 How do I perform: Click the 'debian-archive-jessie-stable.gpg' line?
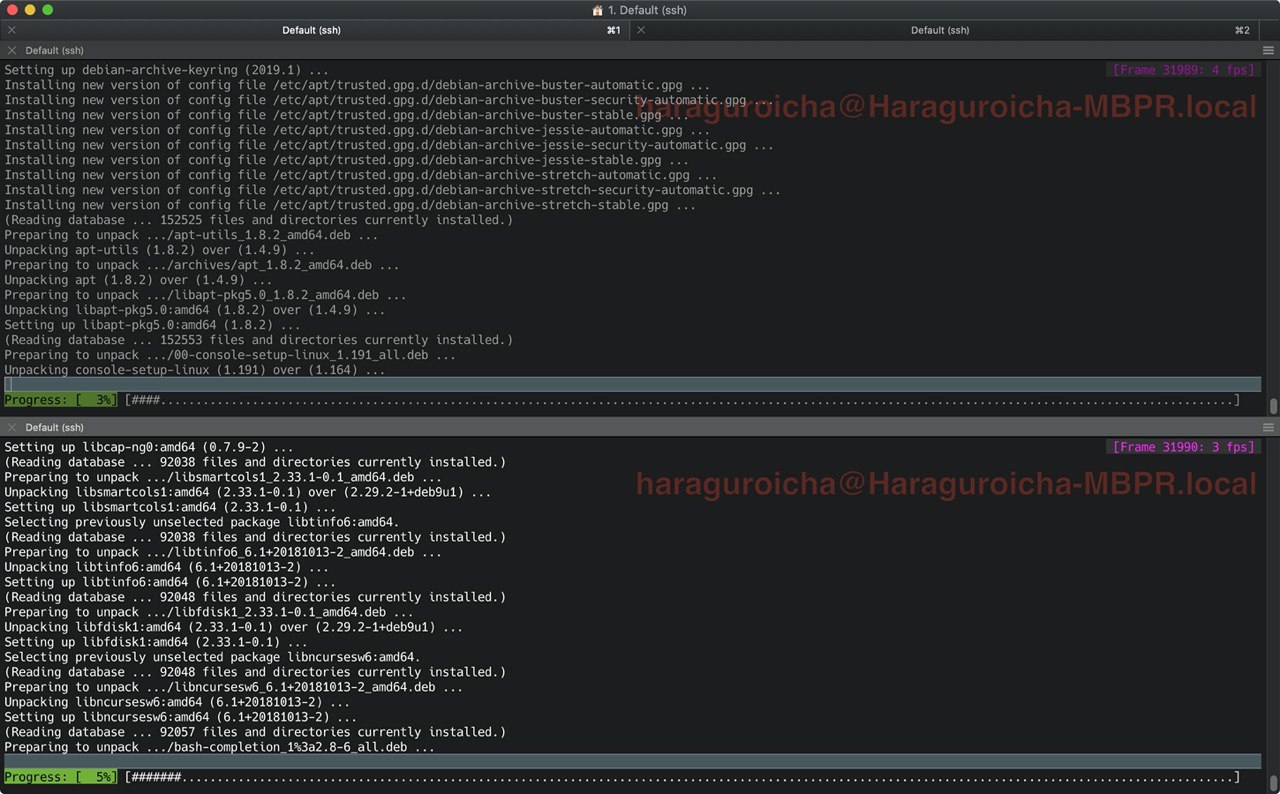point(347,160)
